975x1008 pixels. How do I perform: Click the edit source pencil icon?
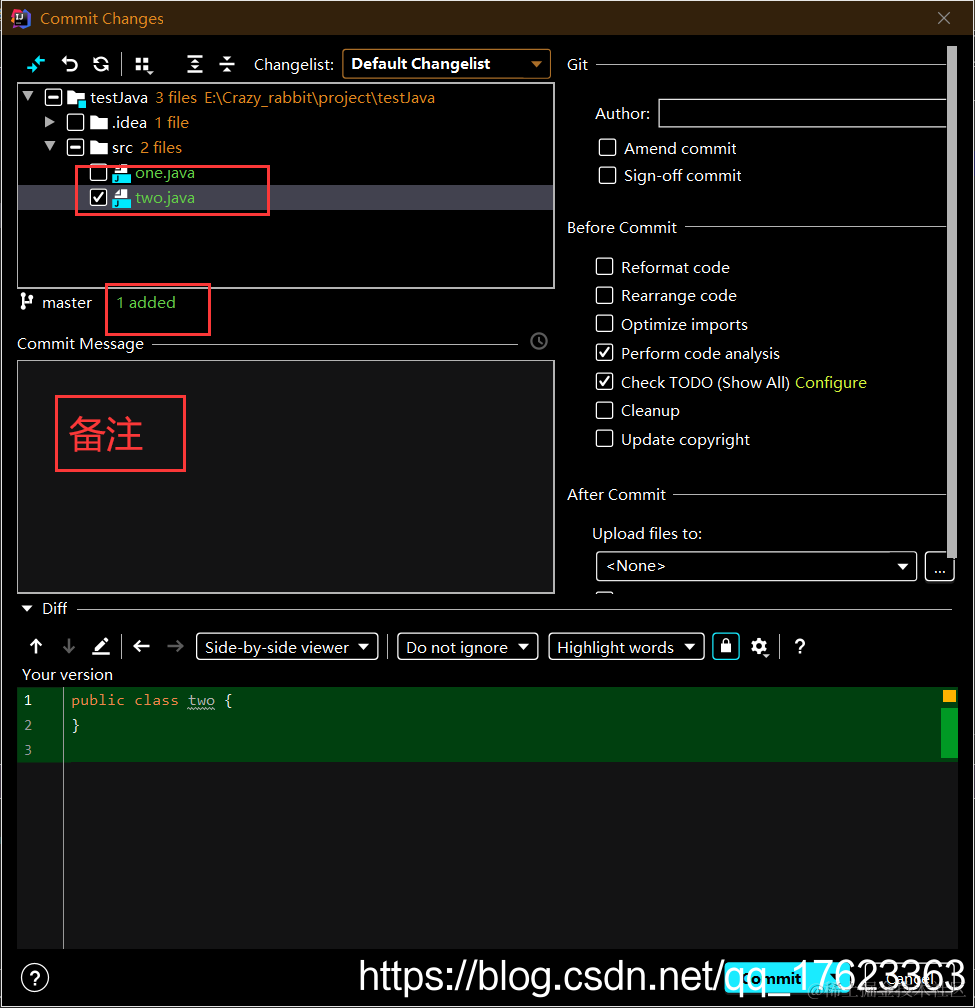pos(101,646)
